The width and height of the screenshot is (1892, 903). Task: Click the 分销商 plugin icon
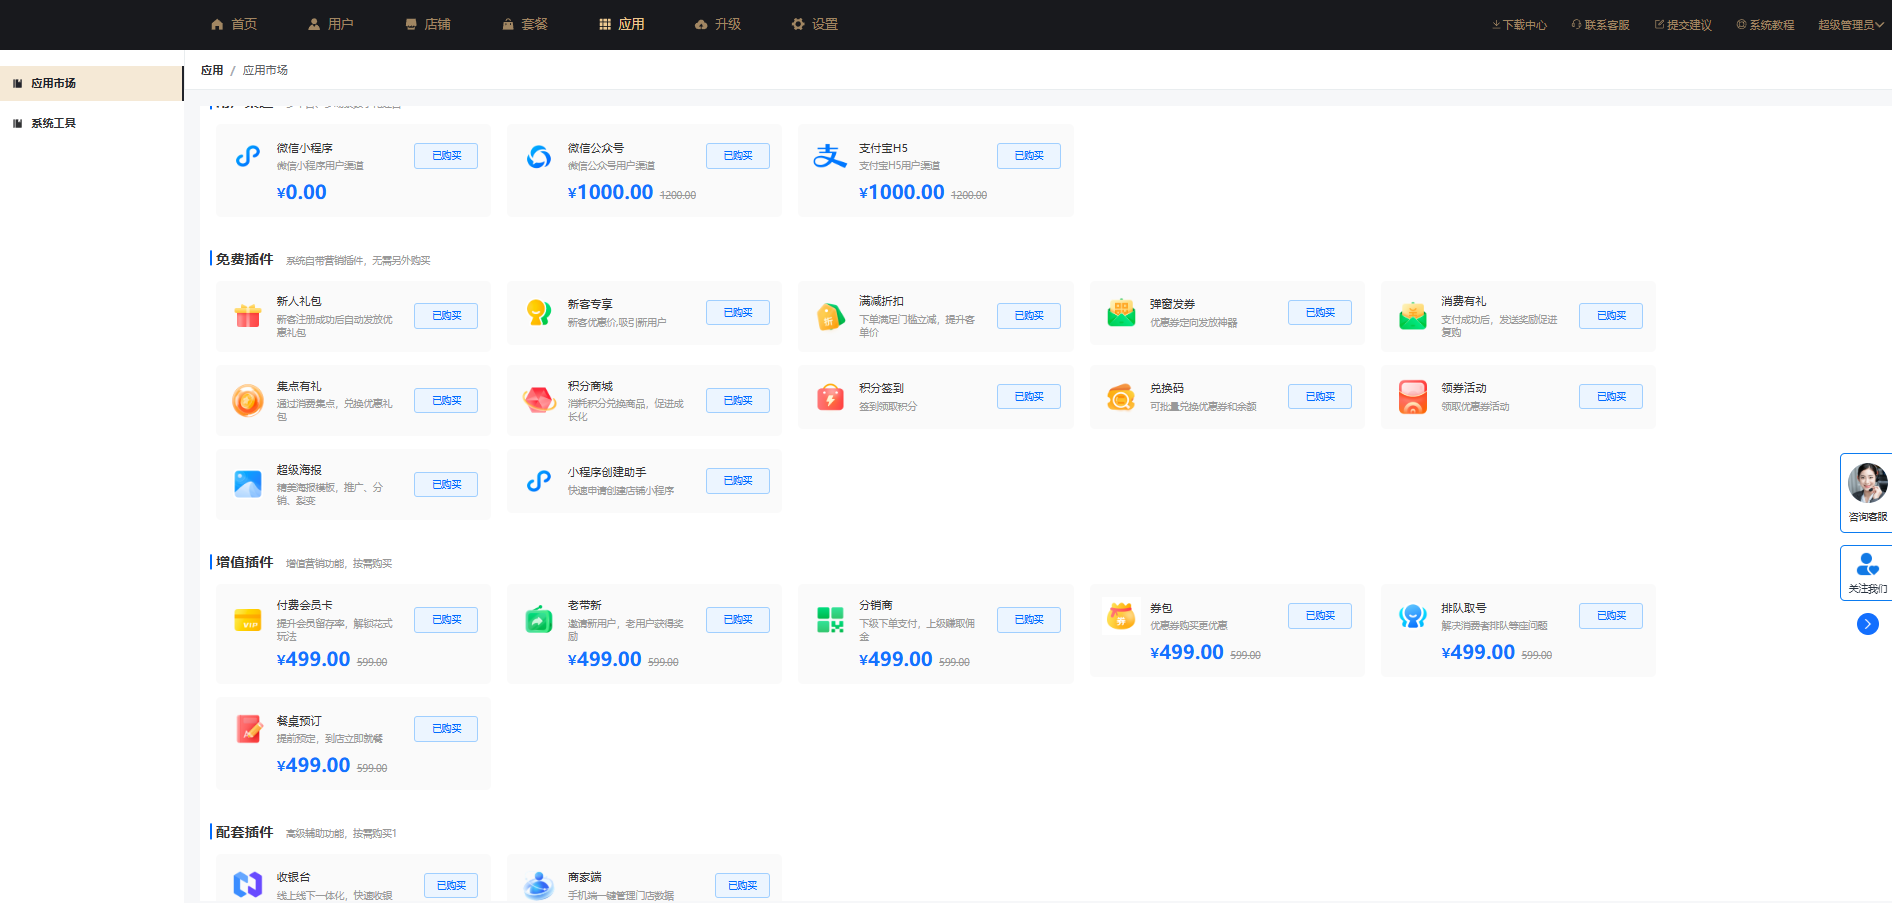[830, 620]
